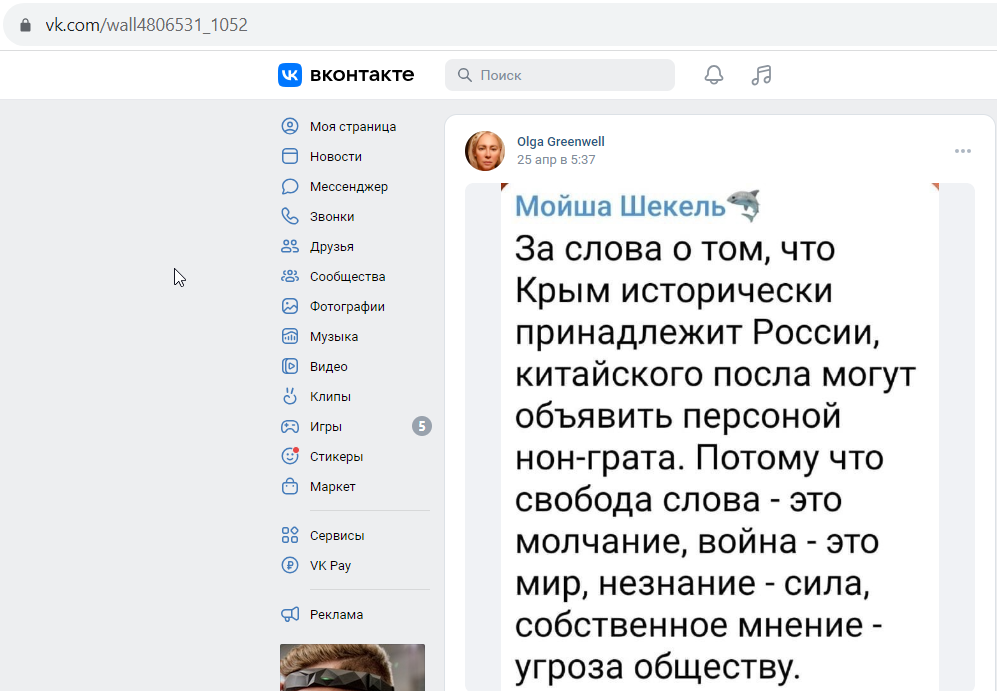
Task: Click the Клипы hand icon
Action: [x=290, y=396]
